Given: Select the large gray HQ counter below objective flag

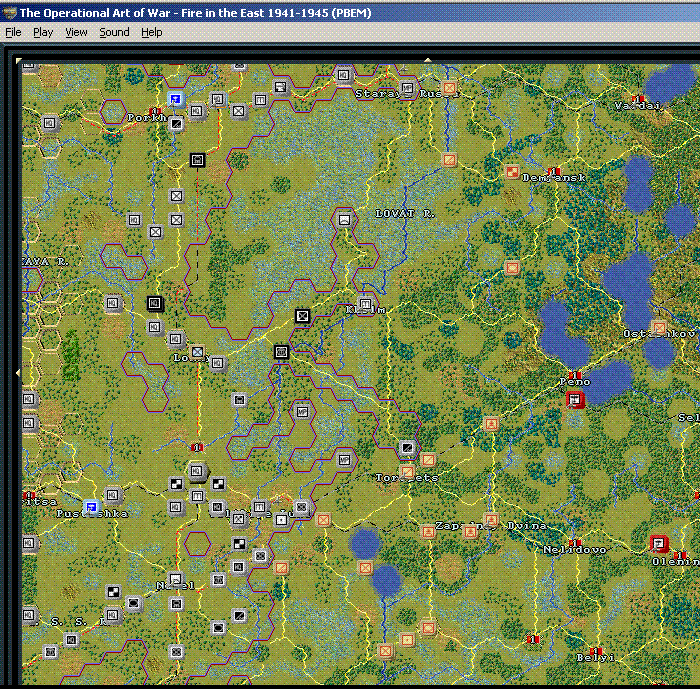Looking at the screenshot, I should coord(197,471).
